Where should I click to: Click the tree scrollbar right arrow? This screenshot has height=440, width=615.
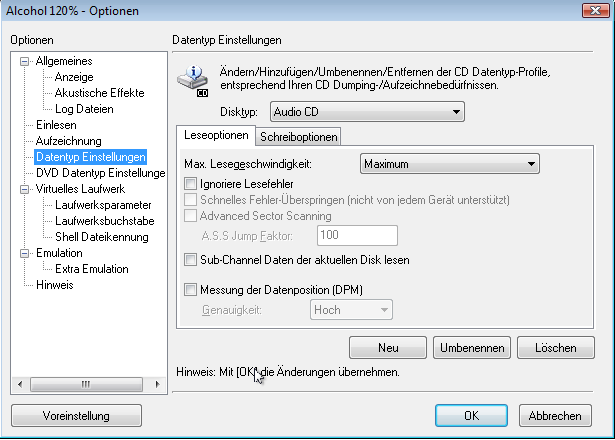[x=158, y=384]
